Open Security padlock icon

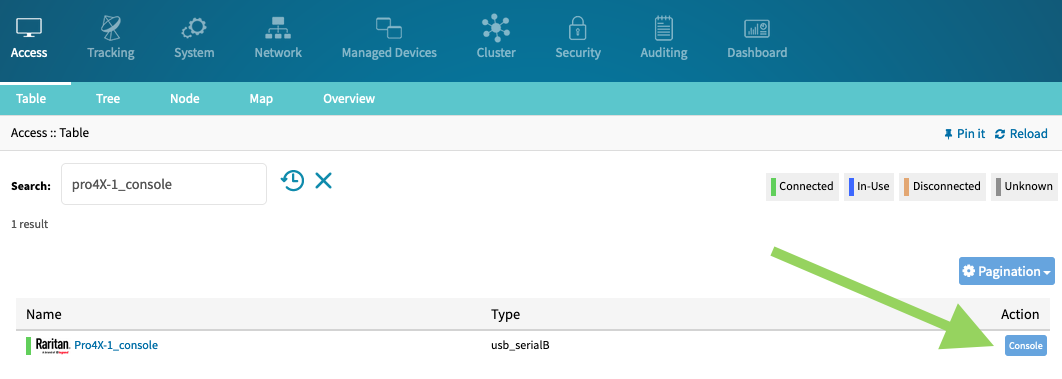(578, 28)
